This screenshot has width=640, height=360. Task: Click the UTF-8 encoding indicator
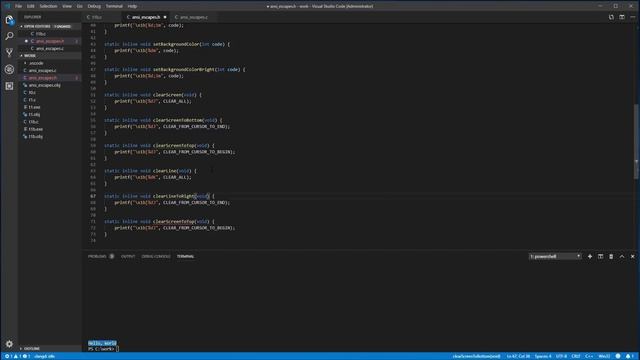tap(561, 356)
